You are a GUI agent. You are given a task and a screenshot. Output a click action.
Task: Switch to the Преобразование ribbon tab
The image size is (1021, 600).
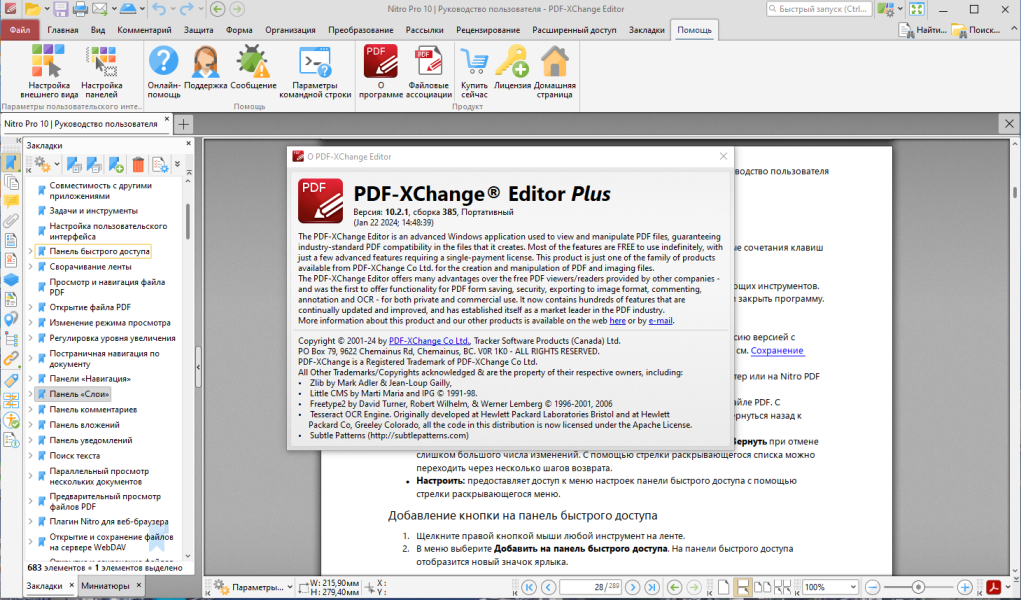tap(360, 30)
